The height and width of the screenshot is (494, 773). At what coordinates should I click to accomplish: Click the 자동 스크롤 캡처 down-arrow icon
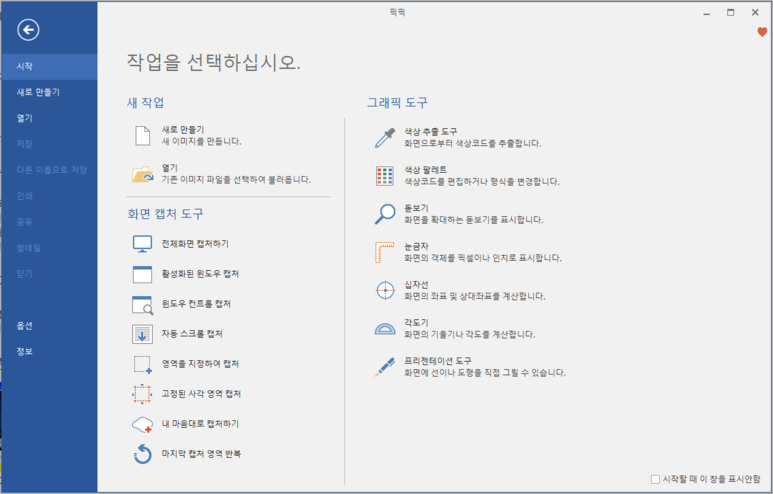[142, 334]
